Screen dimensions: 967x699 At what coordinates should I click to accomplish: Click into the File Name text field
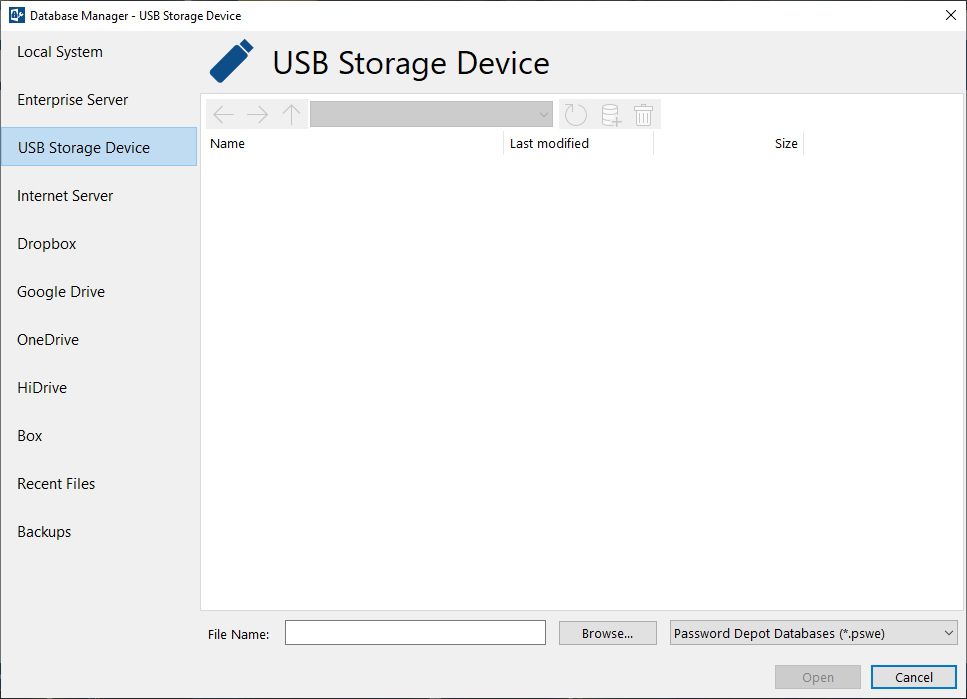coord(415,633)
